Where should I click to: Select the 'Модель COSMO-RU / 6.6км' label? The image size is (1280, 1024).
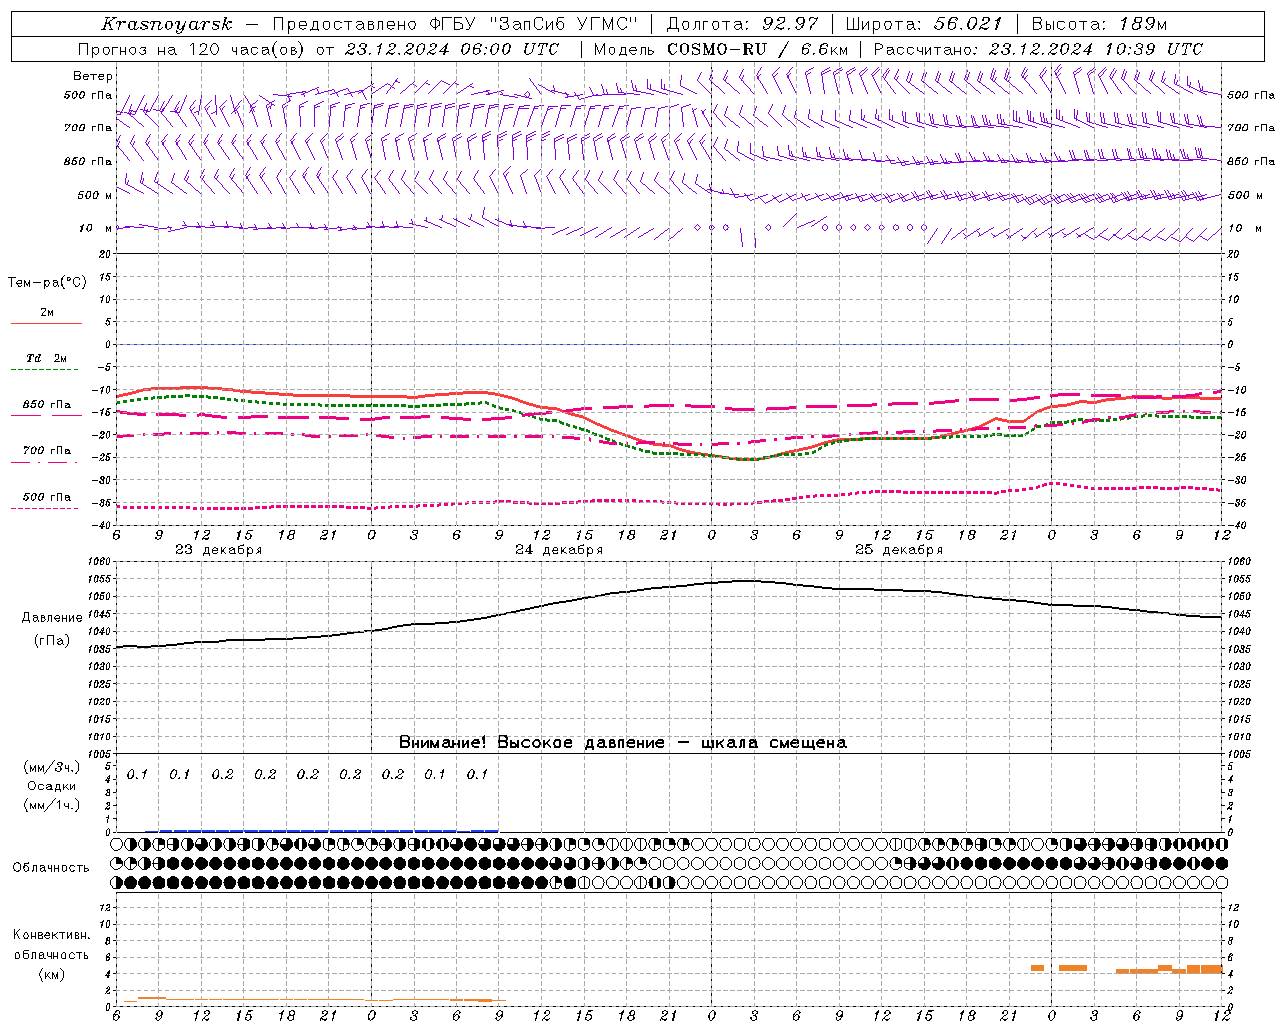coord(721,49)
